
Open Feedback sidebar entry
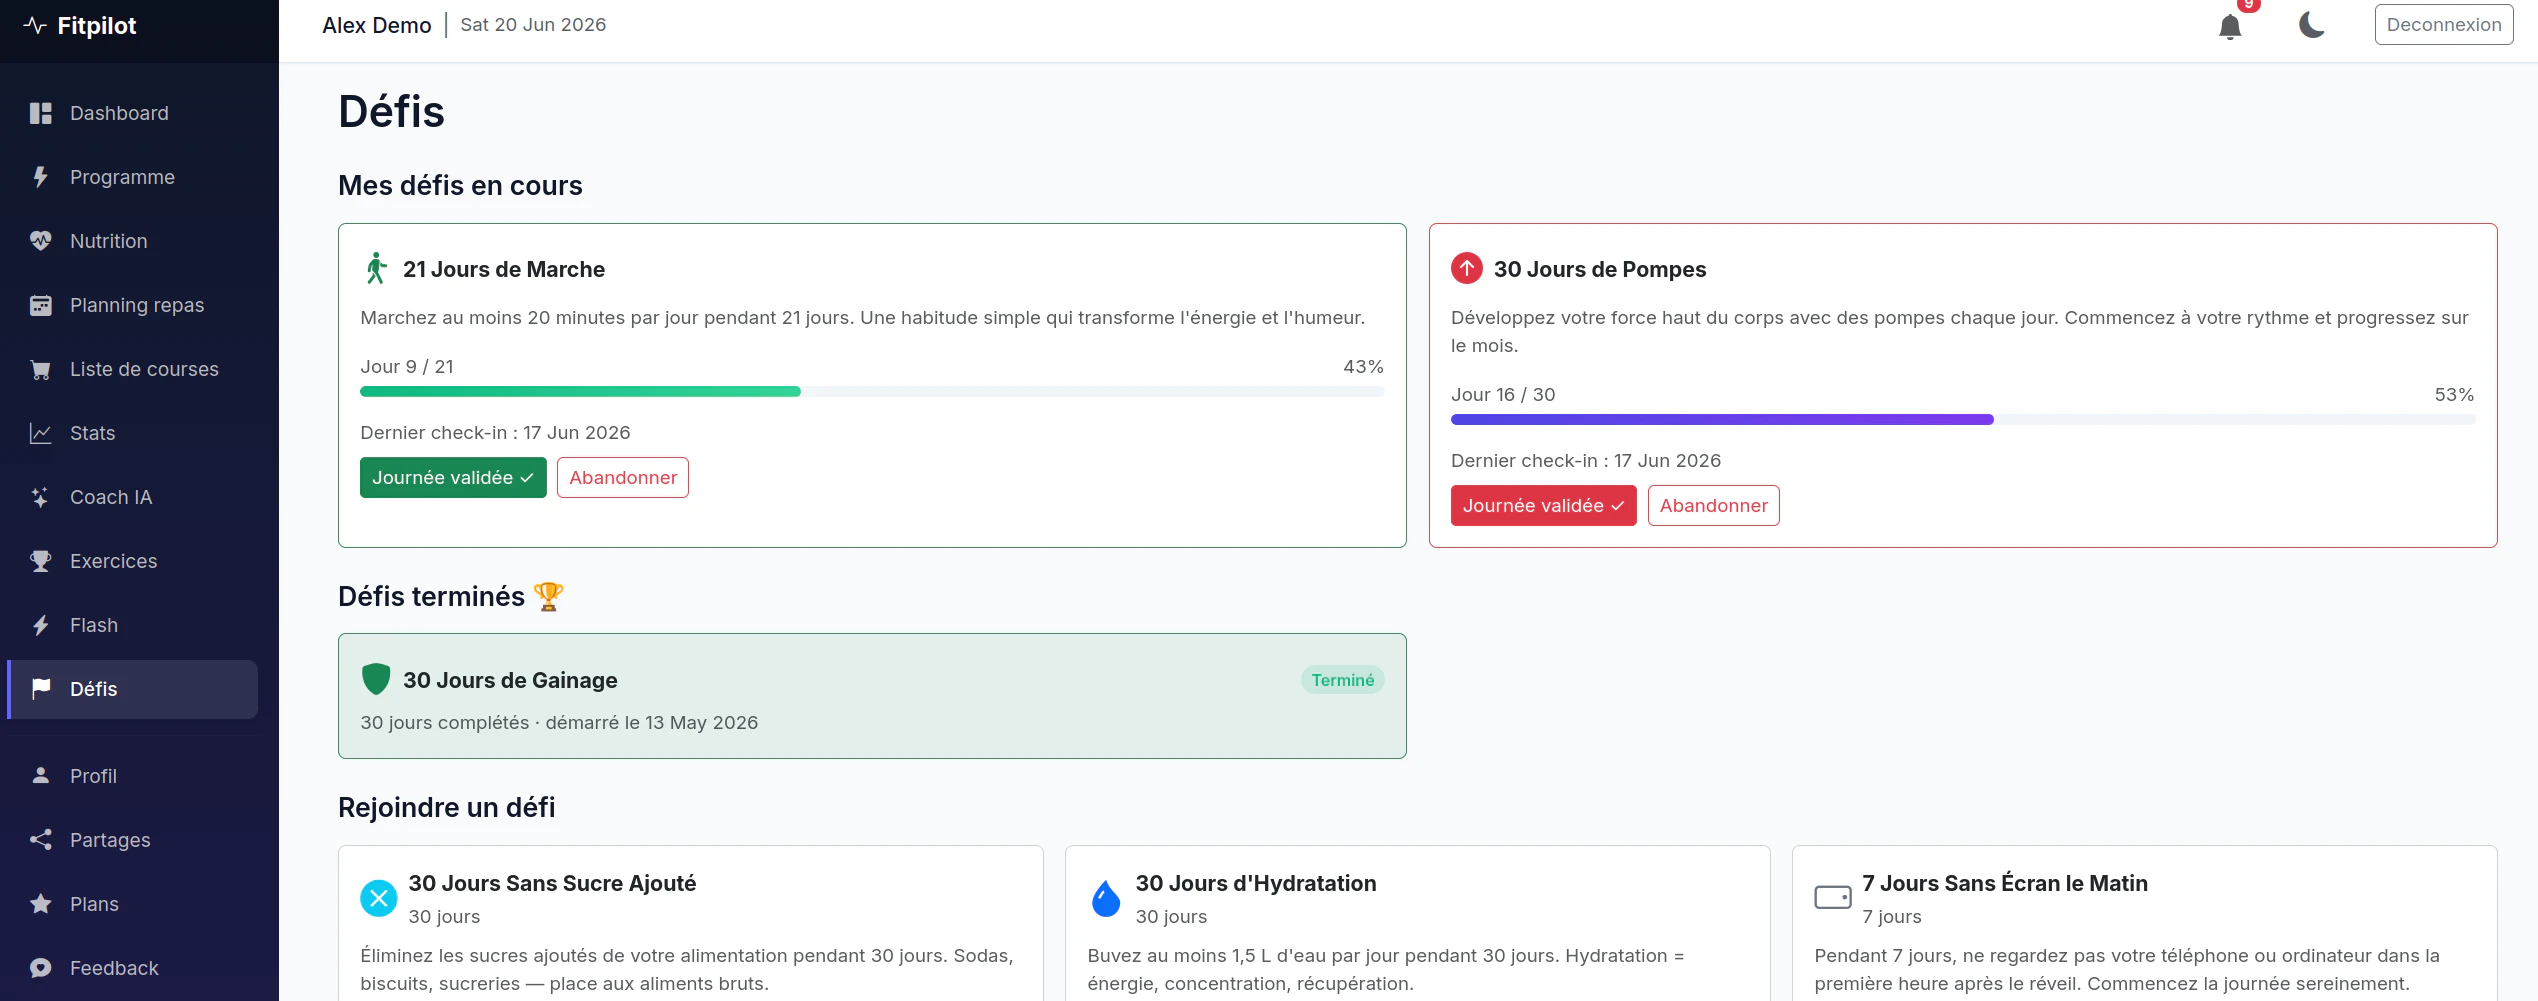[132, 968]
